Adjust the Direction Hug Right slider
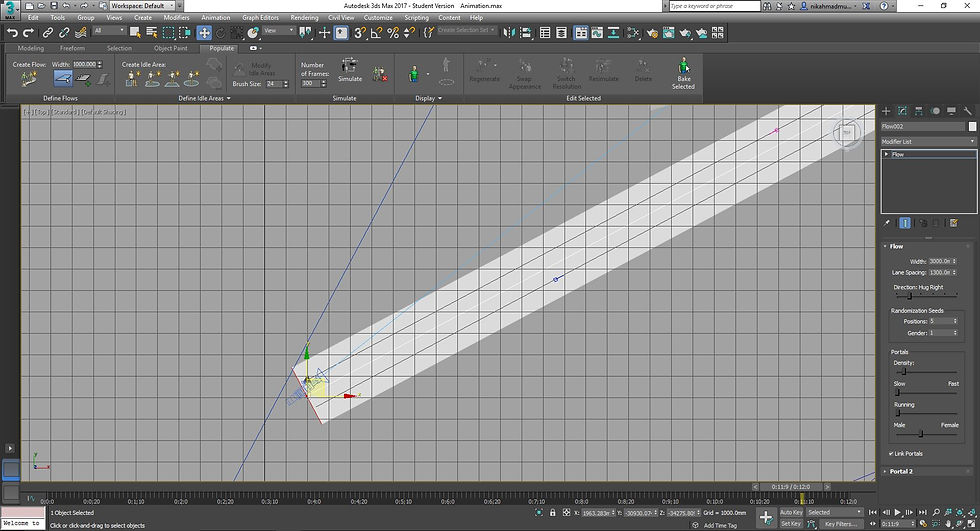The image size is (980, 531). pos(910,295)
